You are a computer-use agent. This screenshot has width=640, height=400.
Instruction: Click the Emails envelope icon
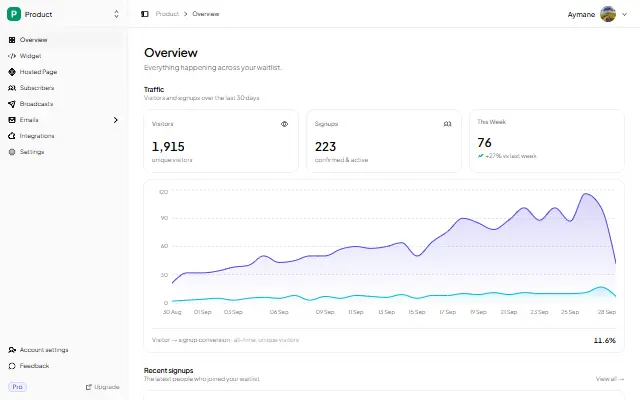(x=12, y=120)
